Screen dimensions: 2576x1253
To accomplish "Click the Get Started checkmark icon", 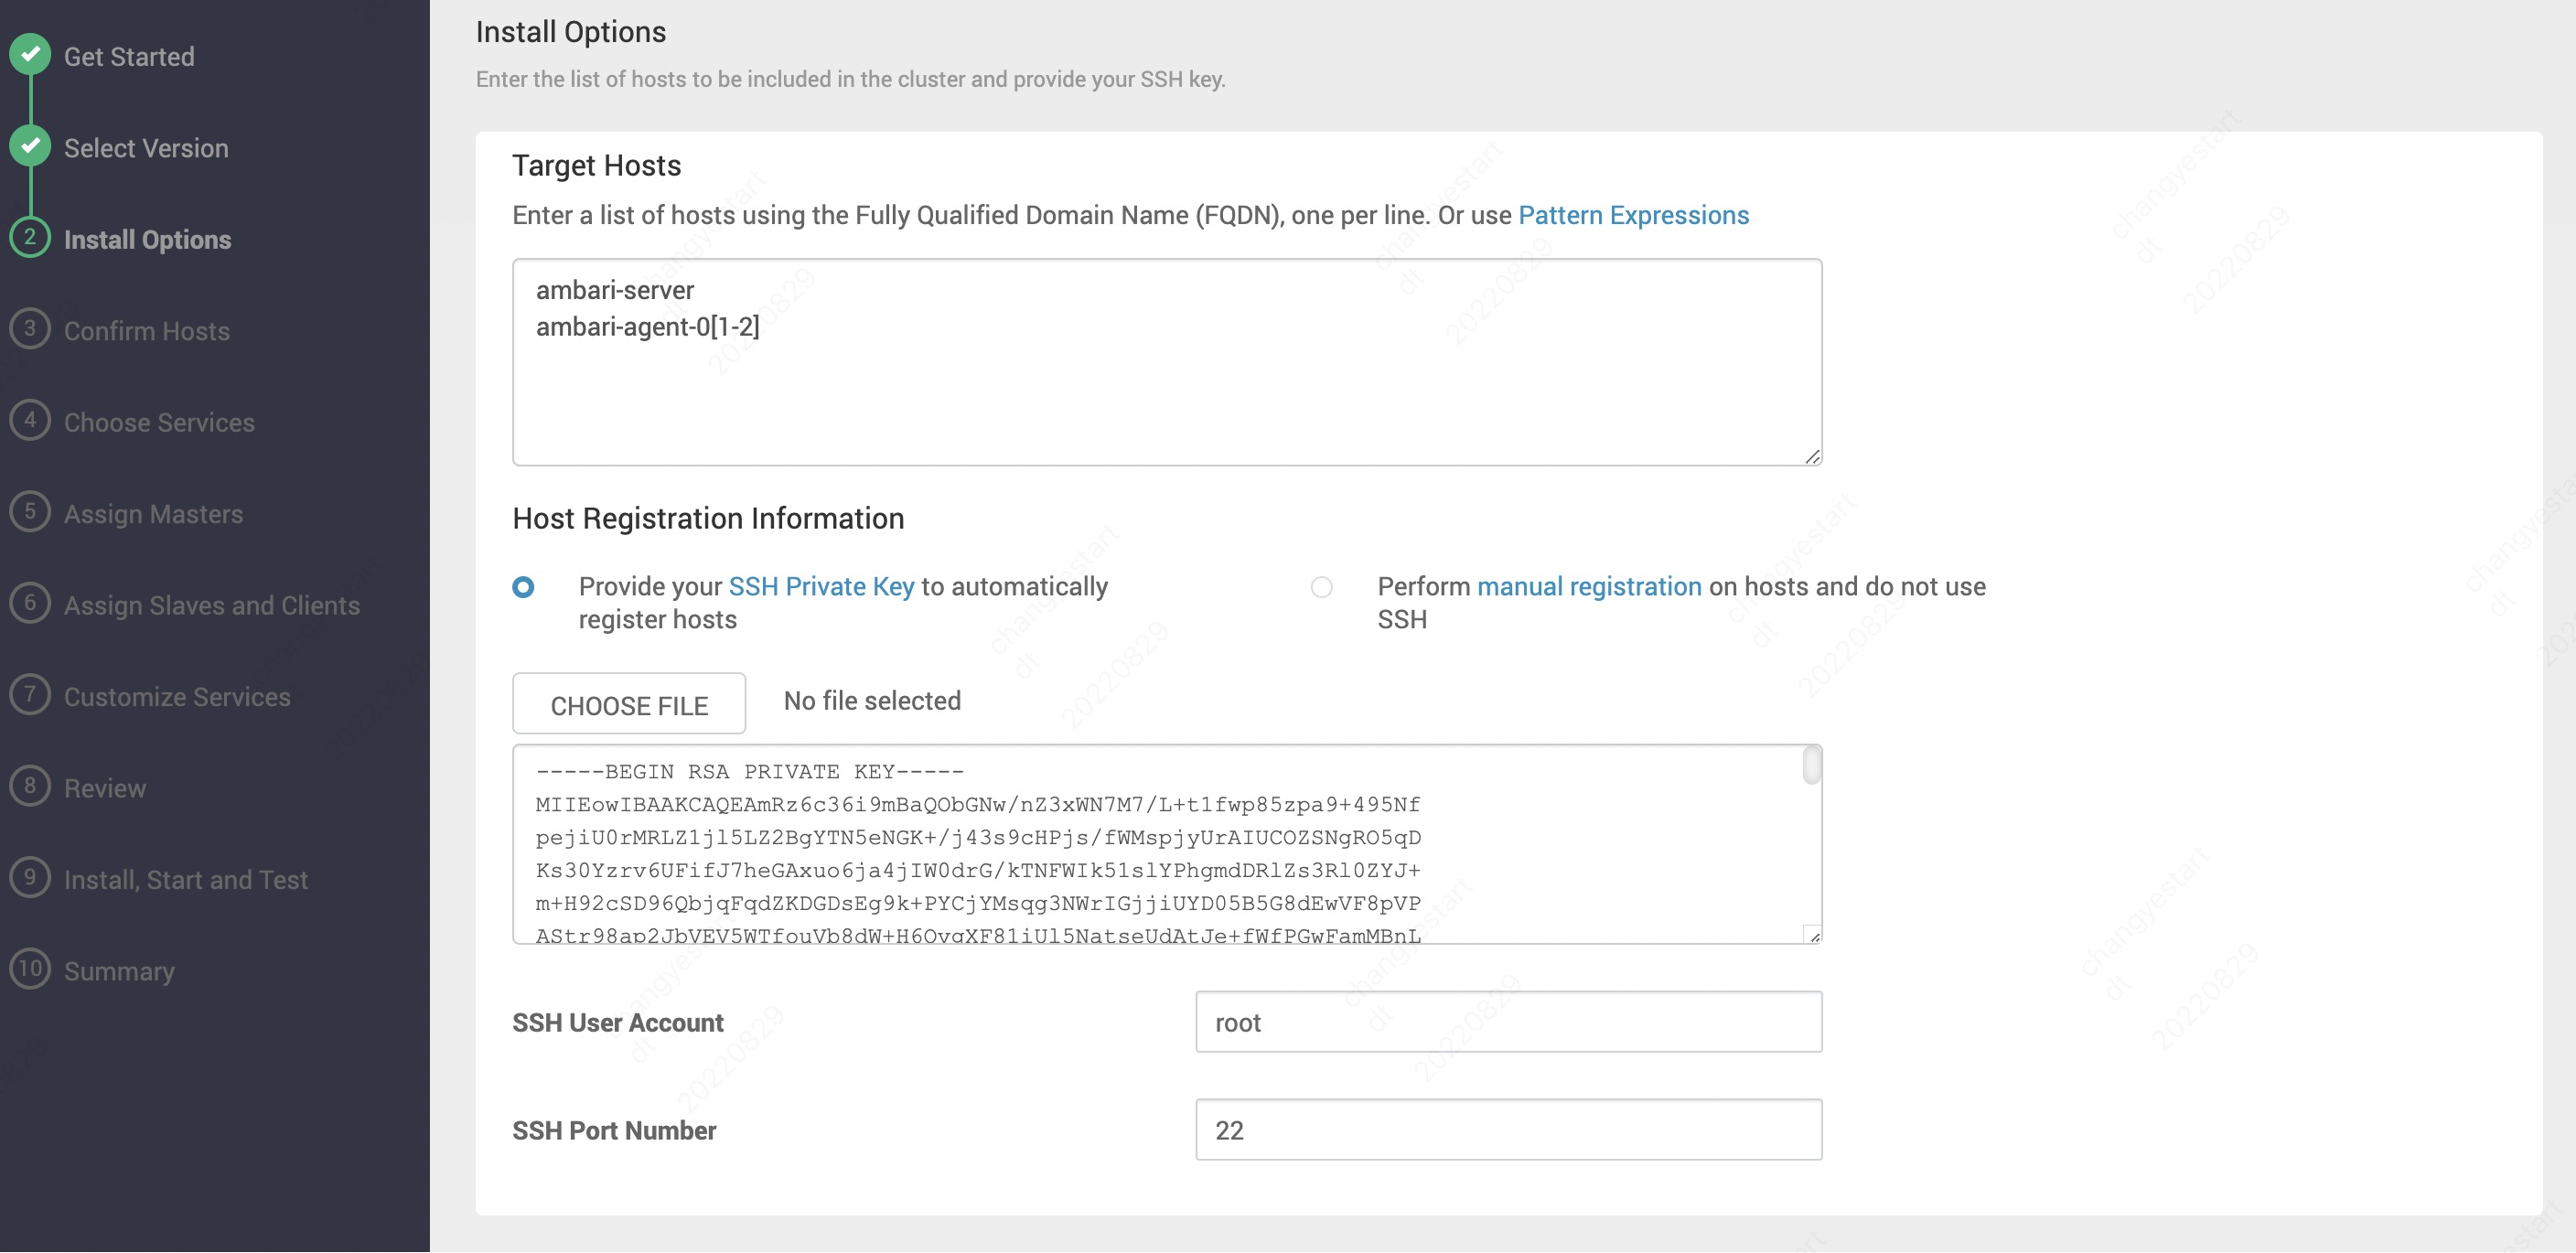I will (31, 55).
